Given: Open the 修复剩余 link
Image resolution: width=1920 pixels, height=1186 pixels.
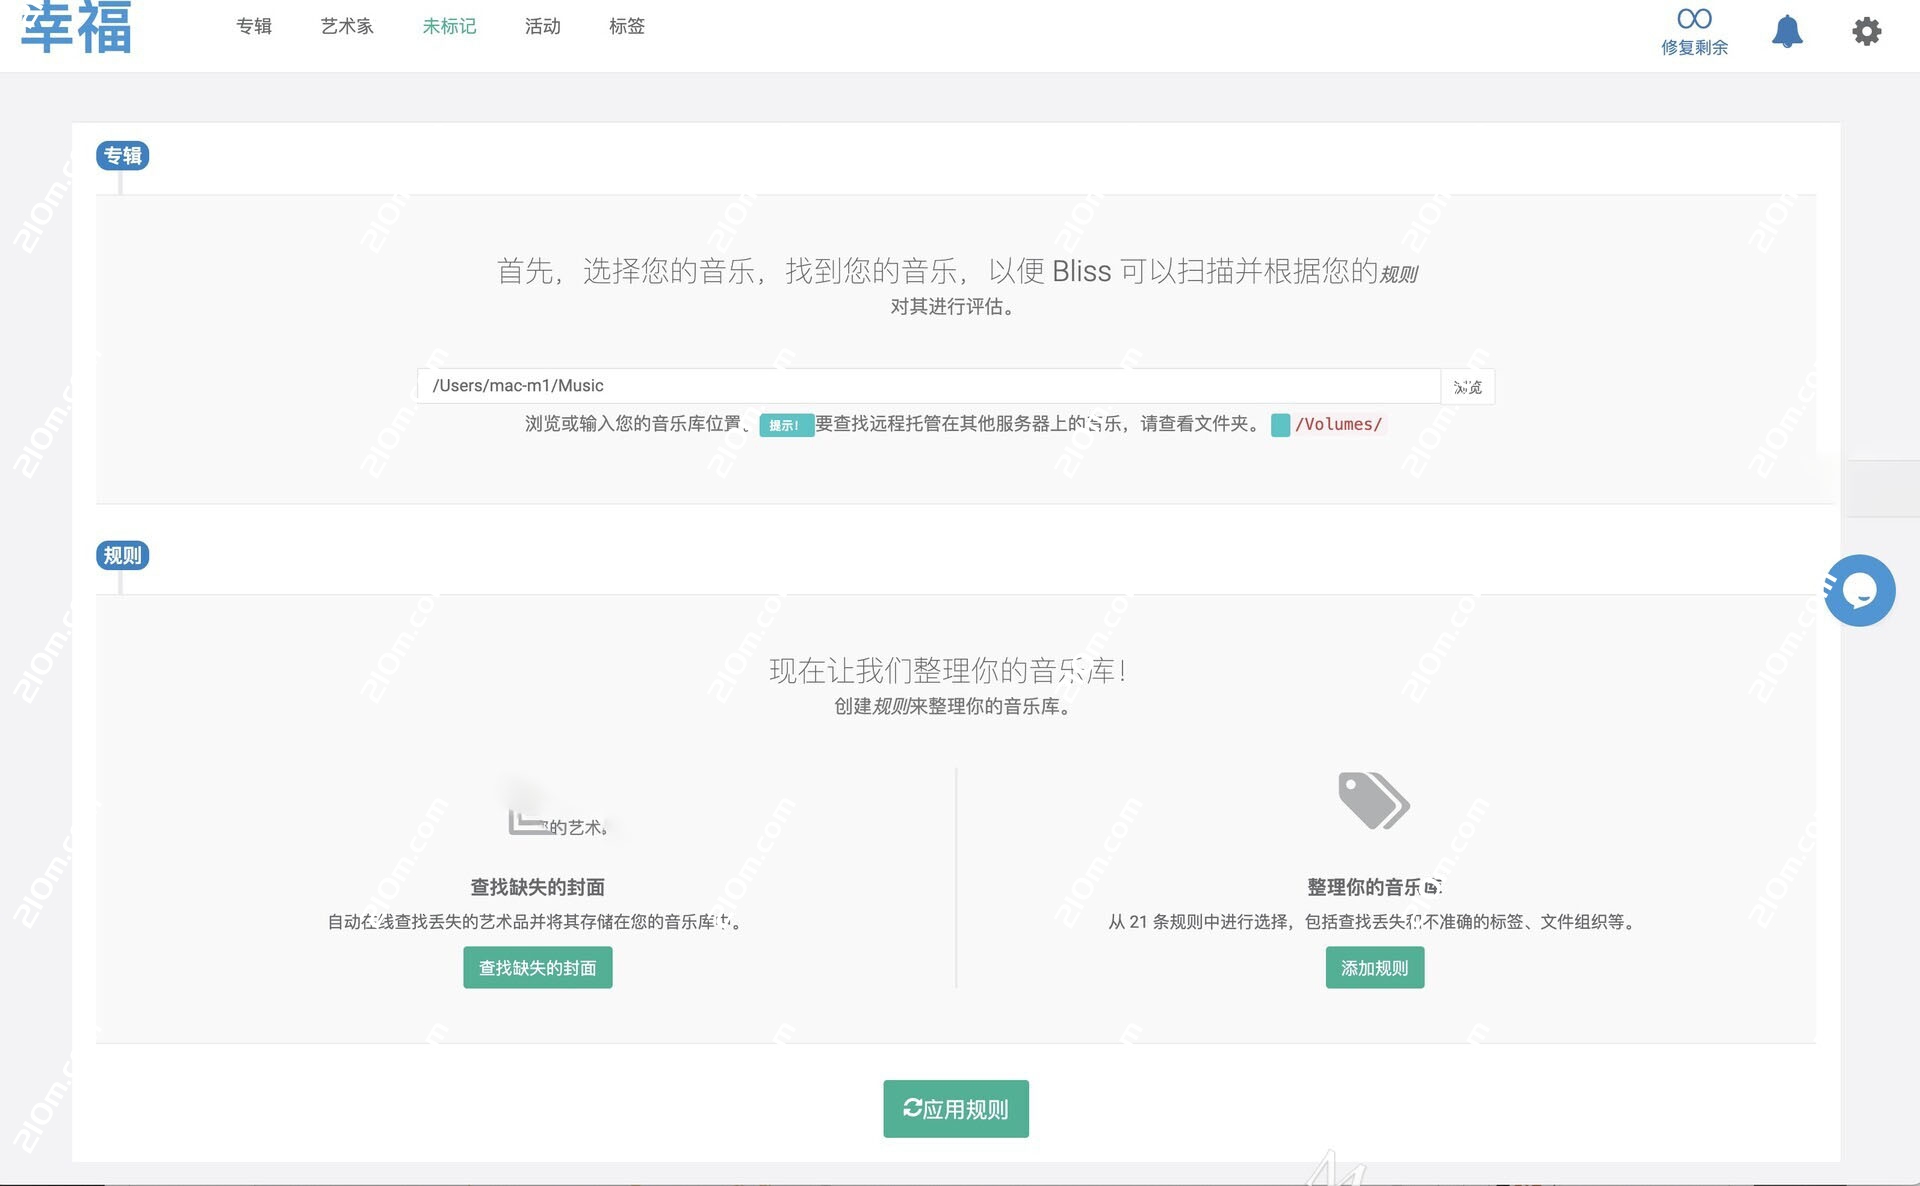Looking at the screenshot, I should 1694,47.
